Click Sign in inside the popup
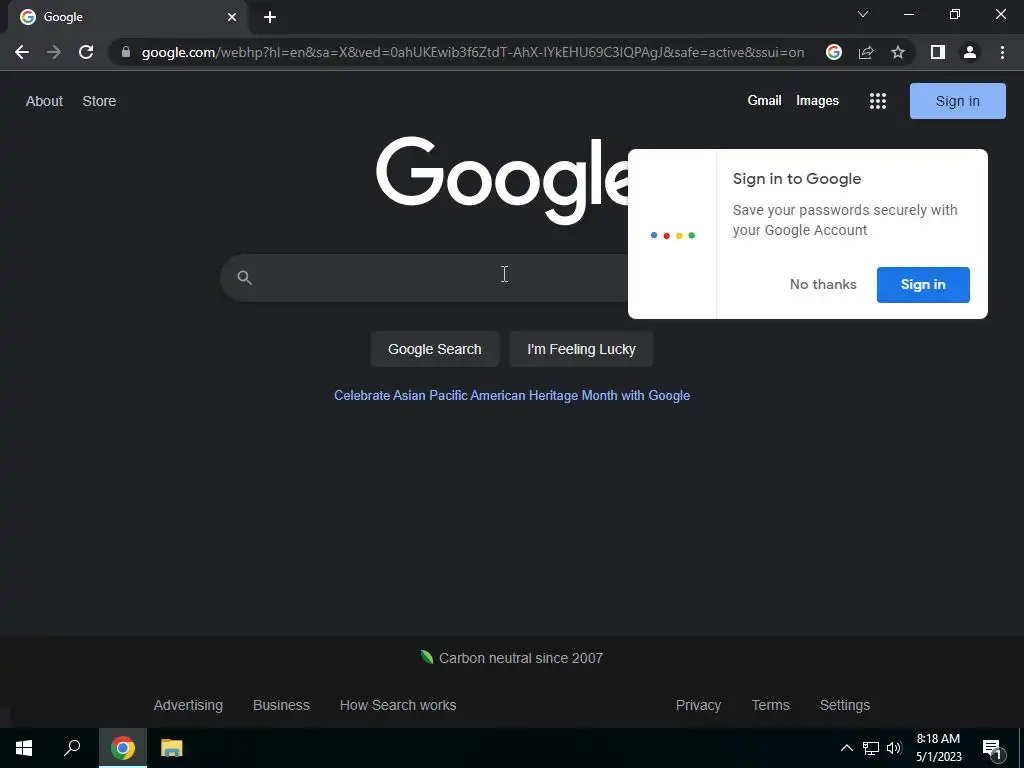1024x768 pixels. click(923, 285)
